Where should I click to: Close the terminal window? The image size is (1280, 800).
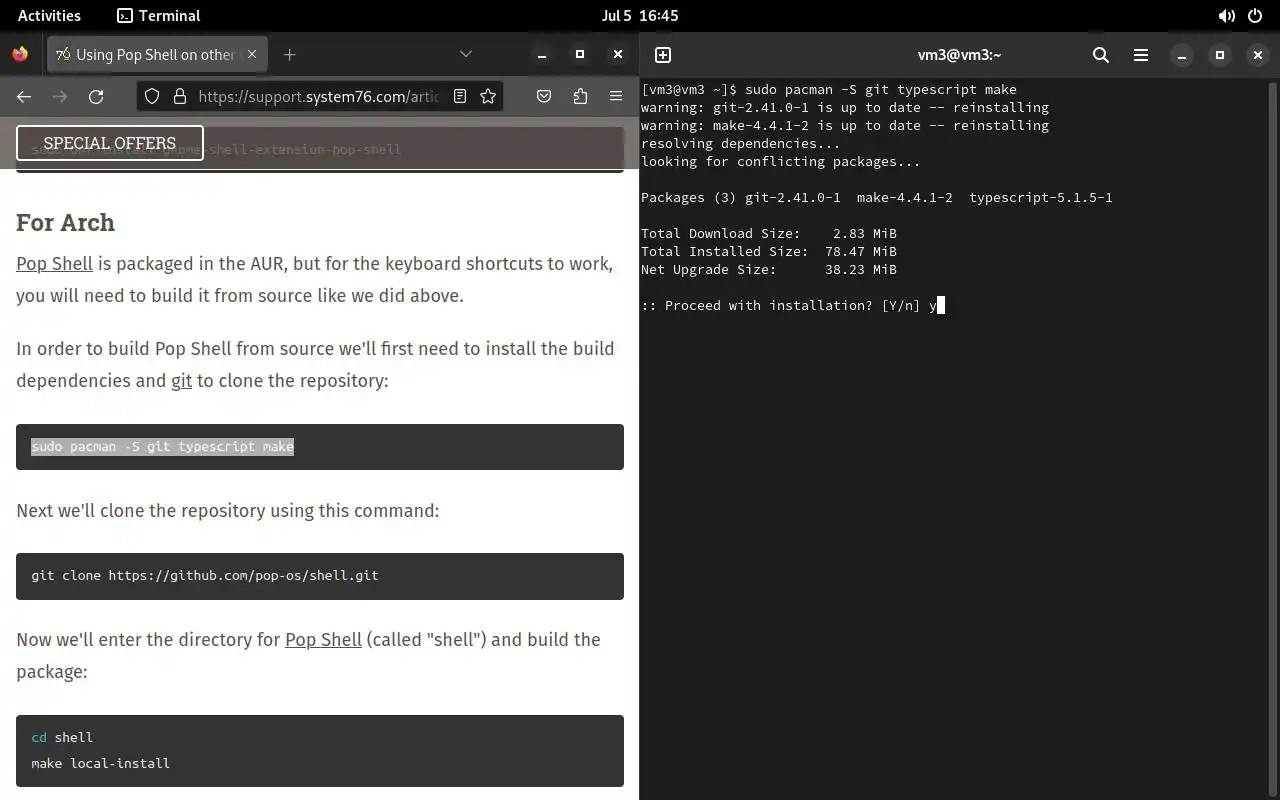[1258, 55]
